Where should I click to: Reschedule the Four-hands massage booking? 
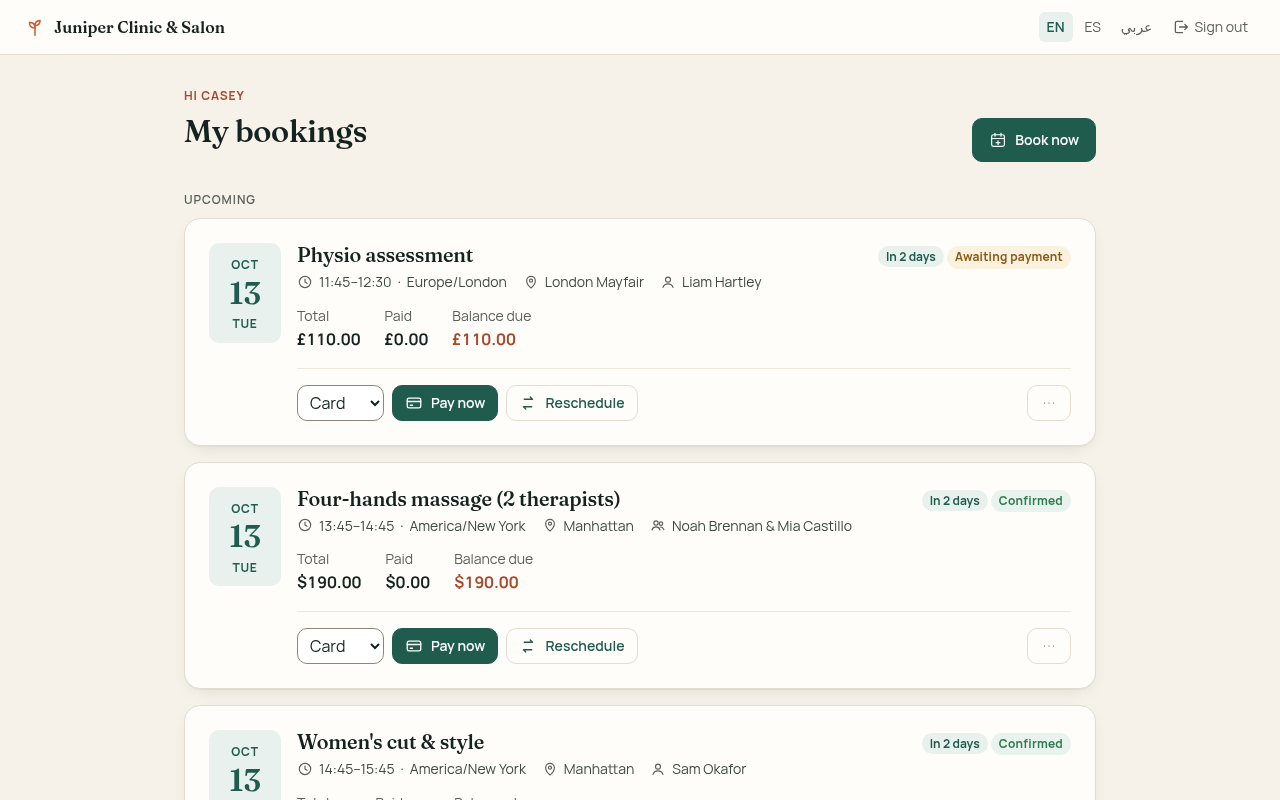pyautogui.click(x=572, y=646)
